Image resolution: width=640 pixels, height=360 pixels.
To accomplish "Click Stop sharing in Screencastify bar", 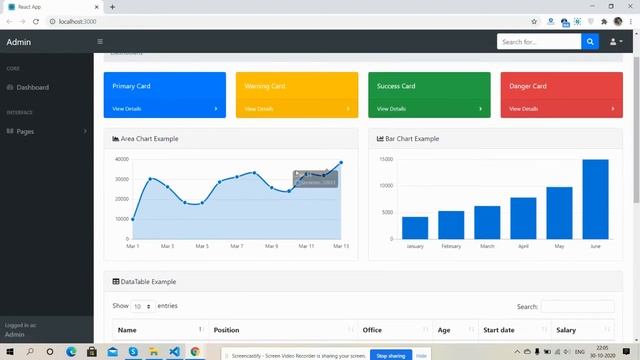I will (x=391, y=356).
